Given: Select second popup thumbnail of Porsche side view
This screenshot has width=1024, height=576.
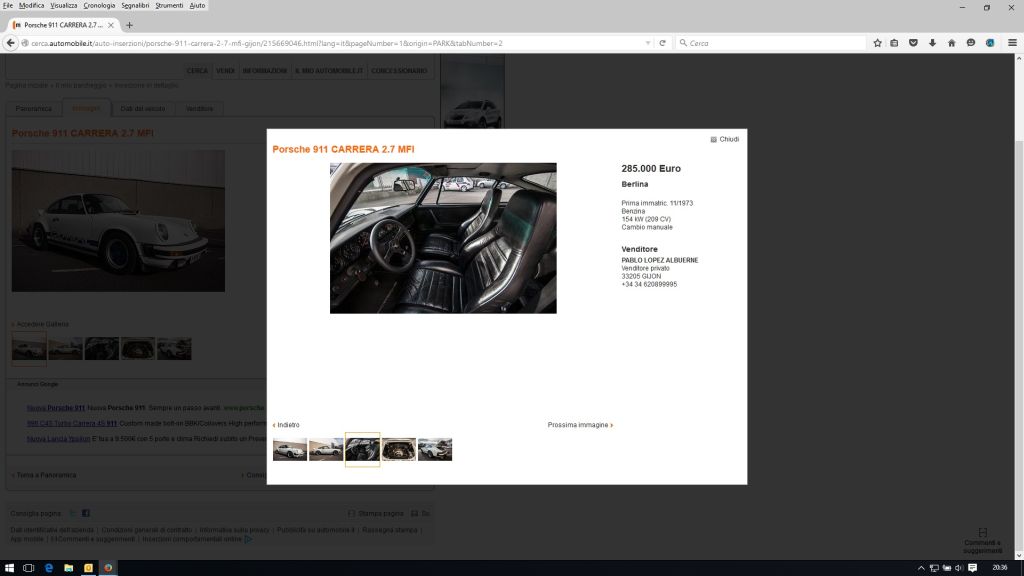Looking at the screenshot, I should [x=326, y=449].
